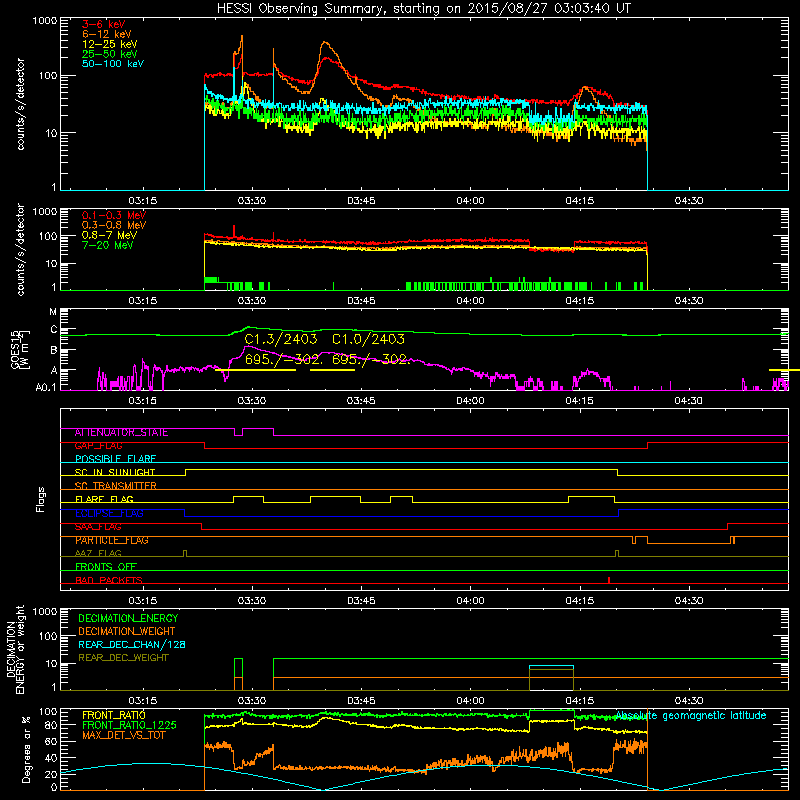Click the 0.3-0.8 MeV legend entry

coord(114,225)
